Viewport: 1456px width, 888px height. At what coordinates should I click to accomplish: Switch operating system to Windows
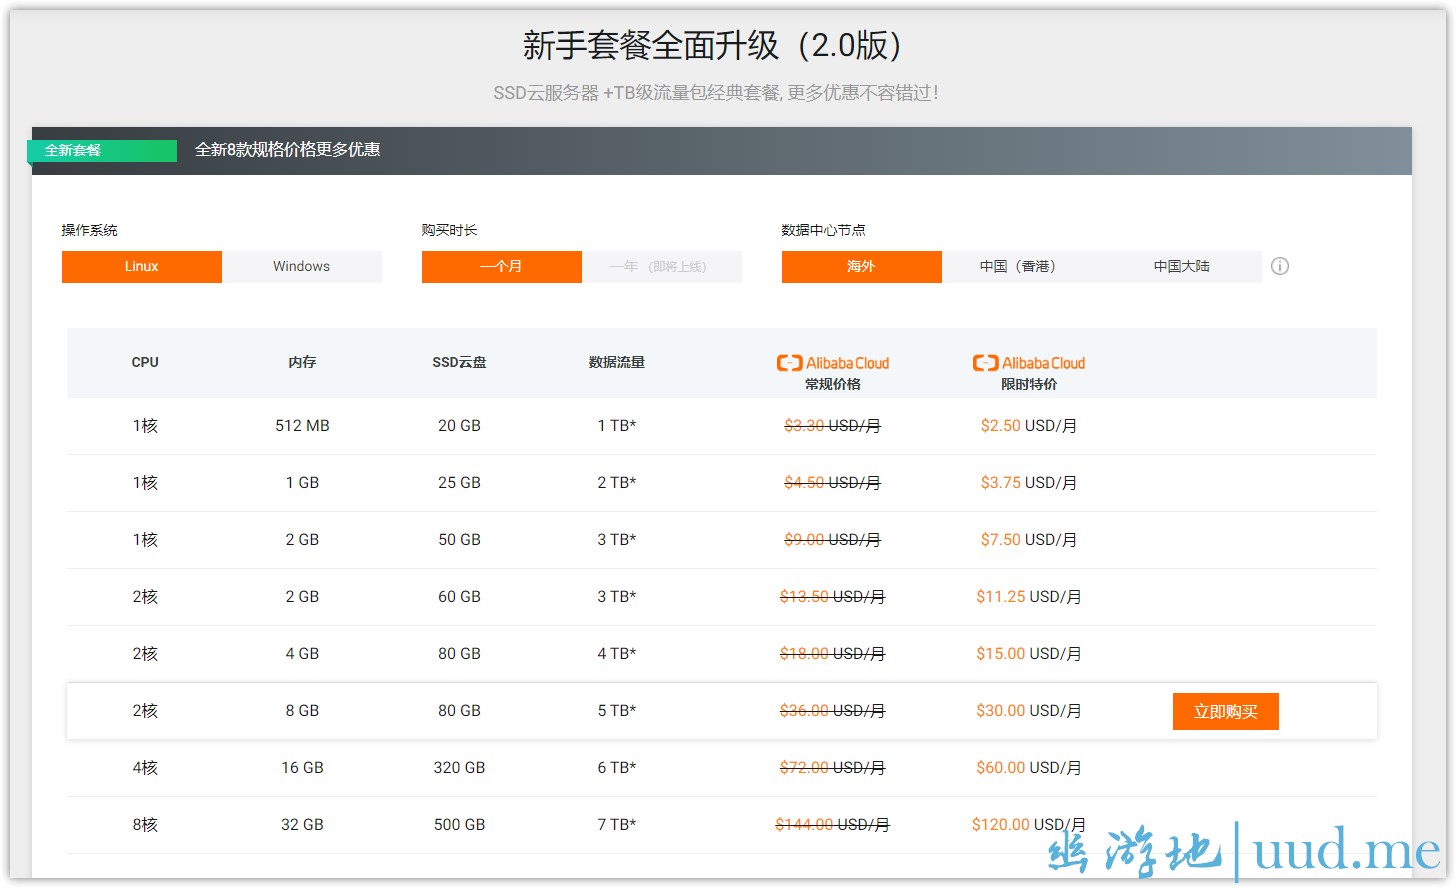pos(301,267)
